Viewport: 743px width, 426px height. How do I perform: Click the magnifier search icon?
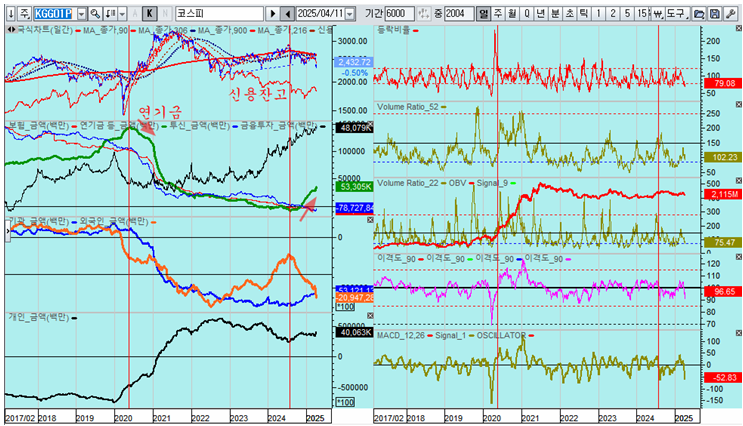coord(95,13)
